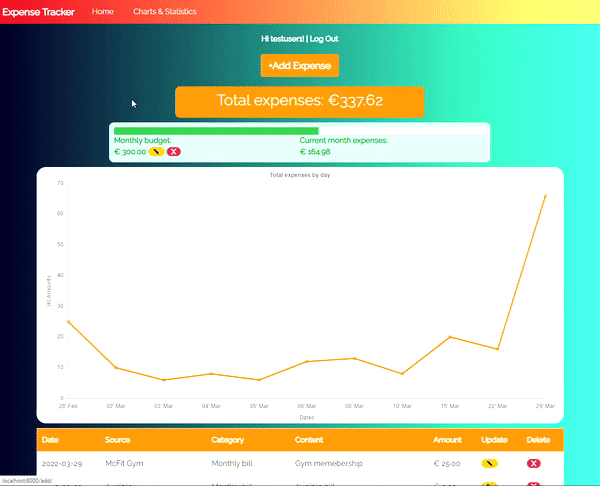The width and height of the screenshot is (600, 486).
Task: Click the Current month expenses label
Action: (x=344, y=140)
